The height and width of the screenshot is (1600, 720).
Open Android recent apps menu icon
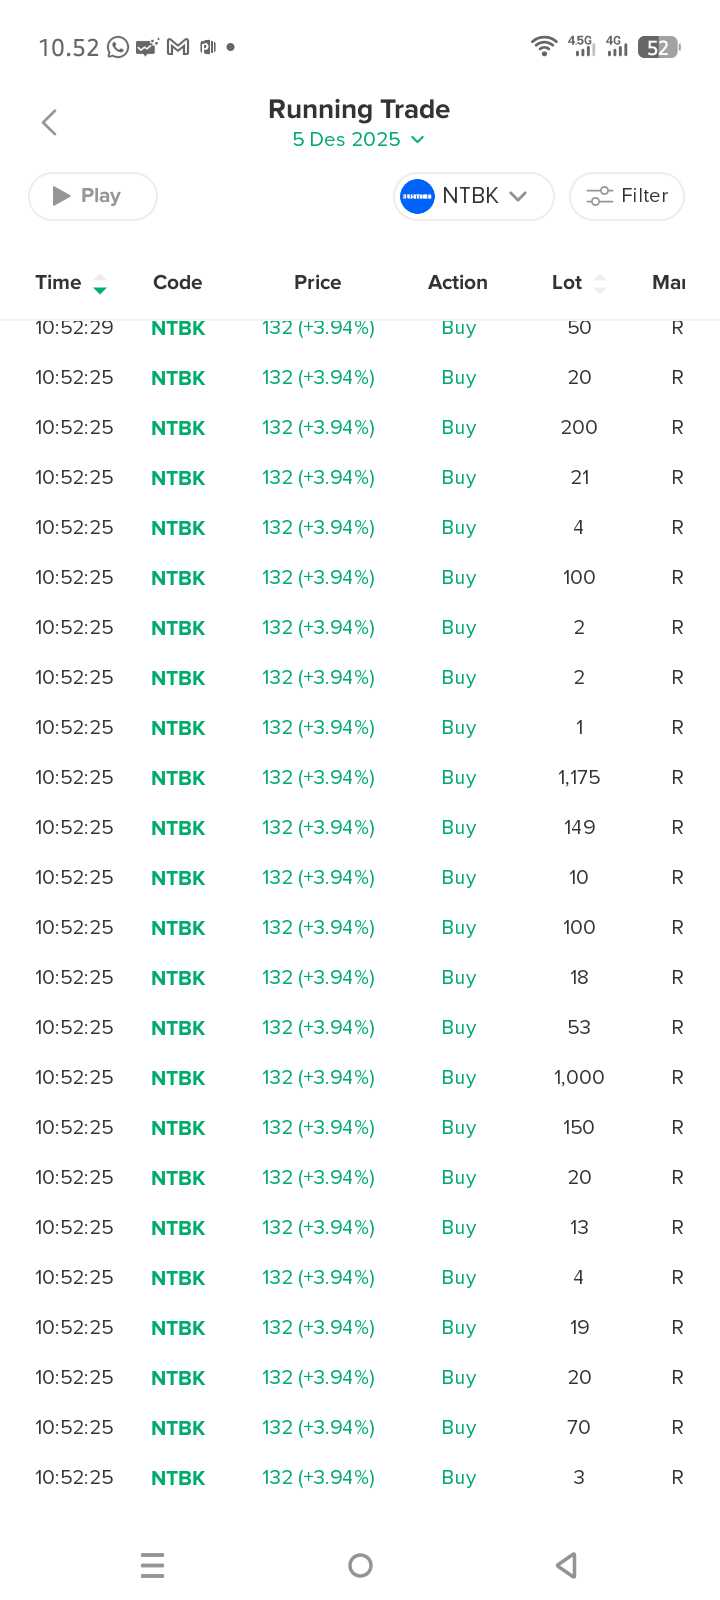[152, 1565]
